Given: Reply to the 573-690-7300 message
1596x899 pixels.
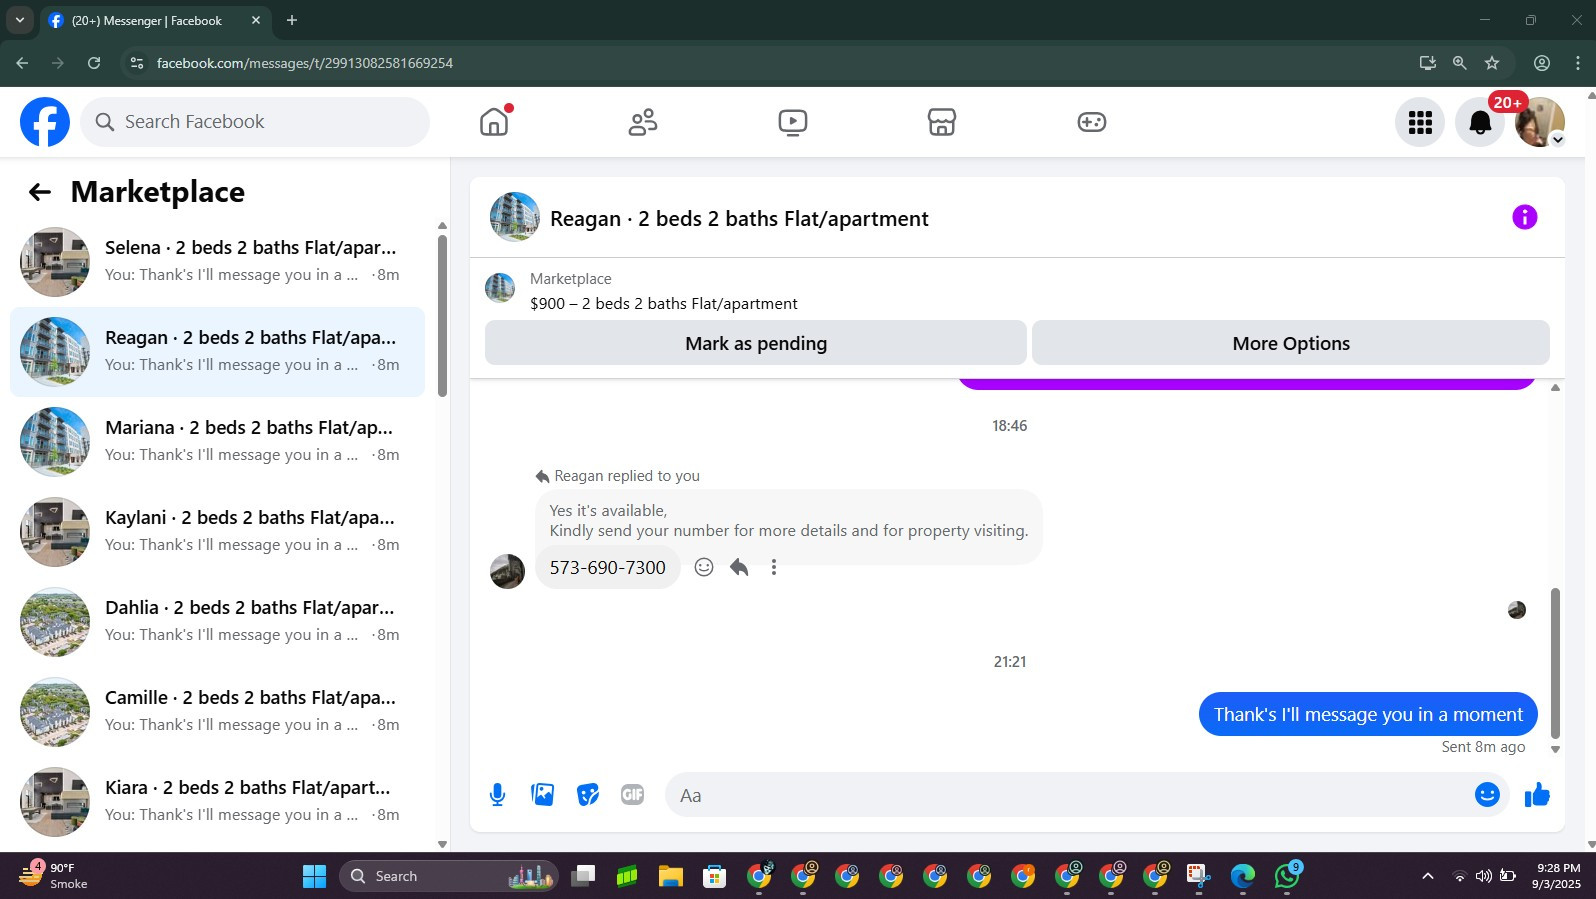Looking at the screenshot, I should coord(739,567).
